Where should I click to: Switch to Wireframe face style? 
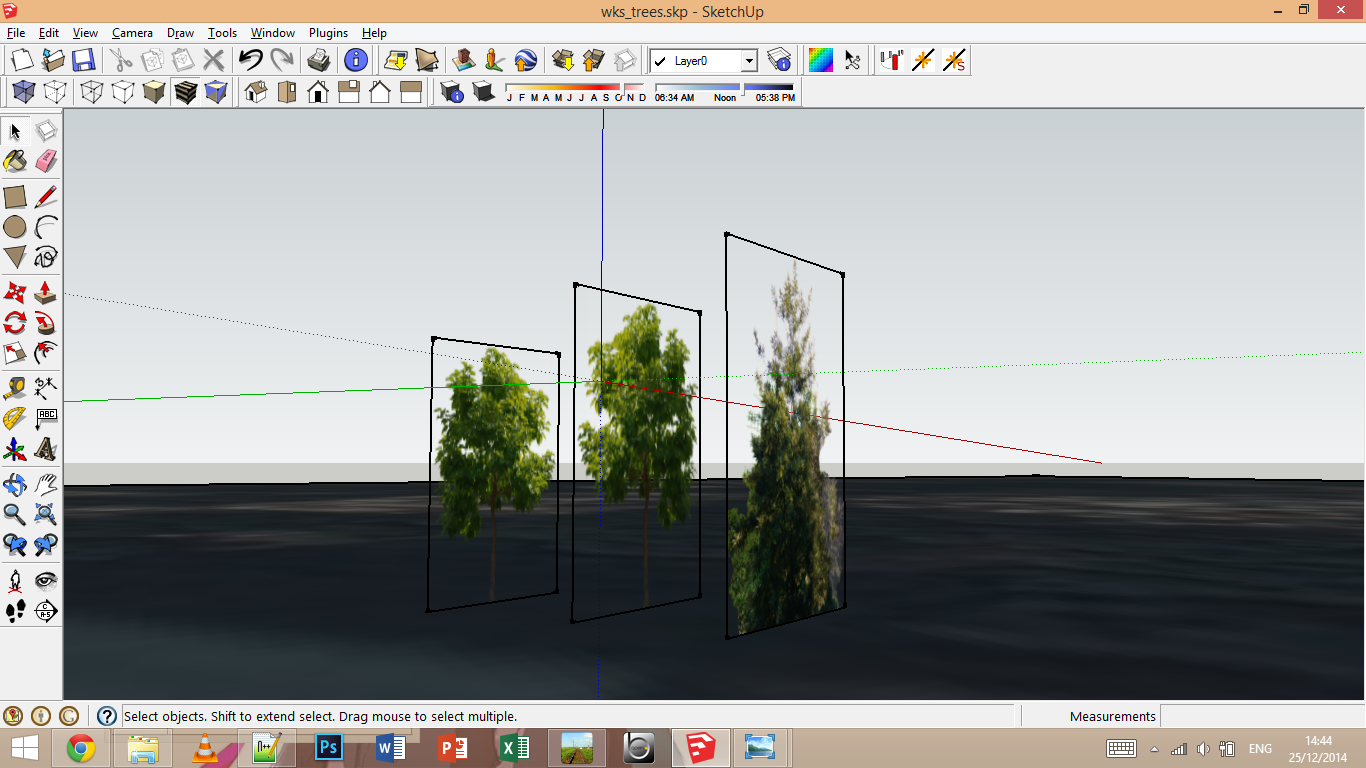coord(91,93)
